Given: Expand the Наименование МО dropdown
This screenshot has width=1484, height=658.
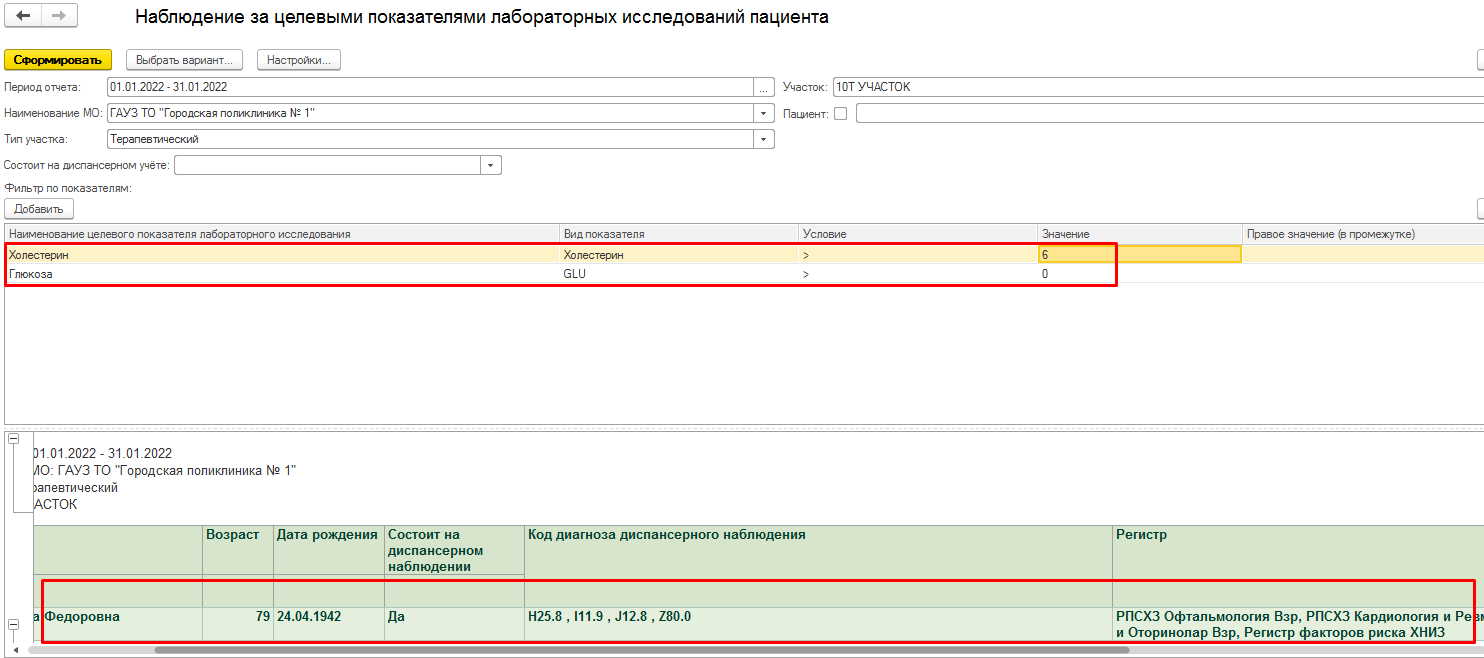Looking at the screenshot, I should coord(765,113).
